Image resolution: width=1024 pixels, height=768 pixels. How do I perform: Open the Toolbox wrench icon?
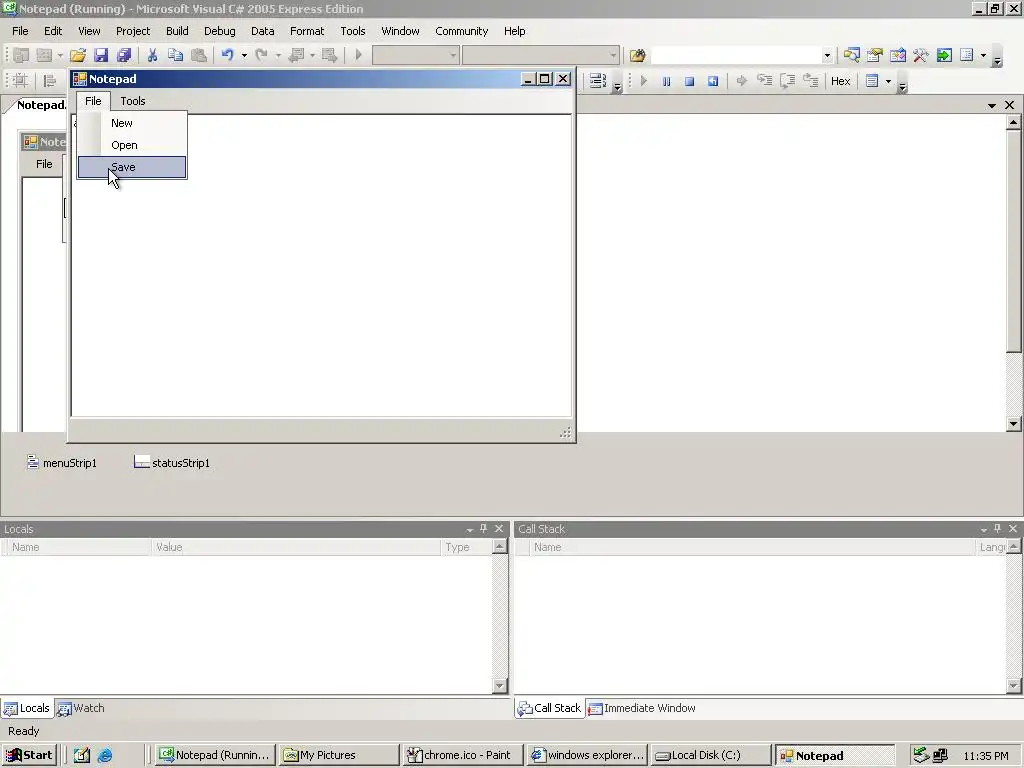coord(921,56)
